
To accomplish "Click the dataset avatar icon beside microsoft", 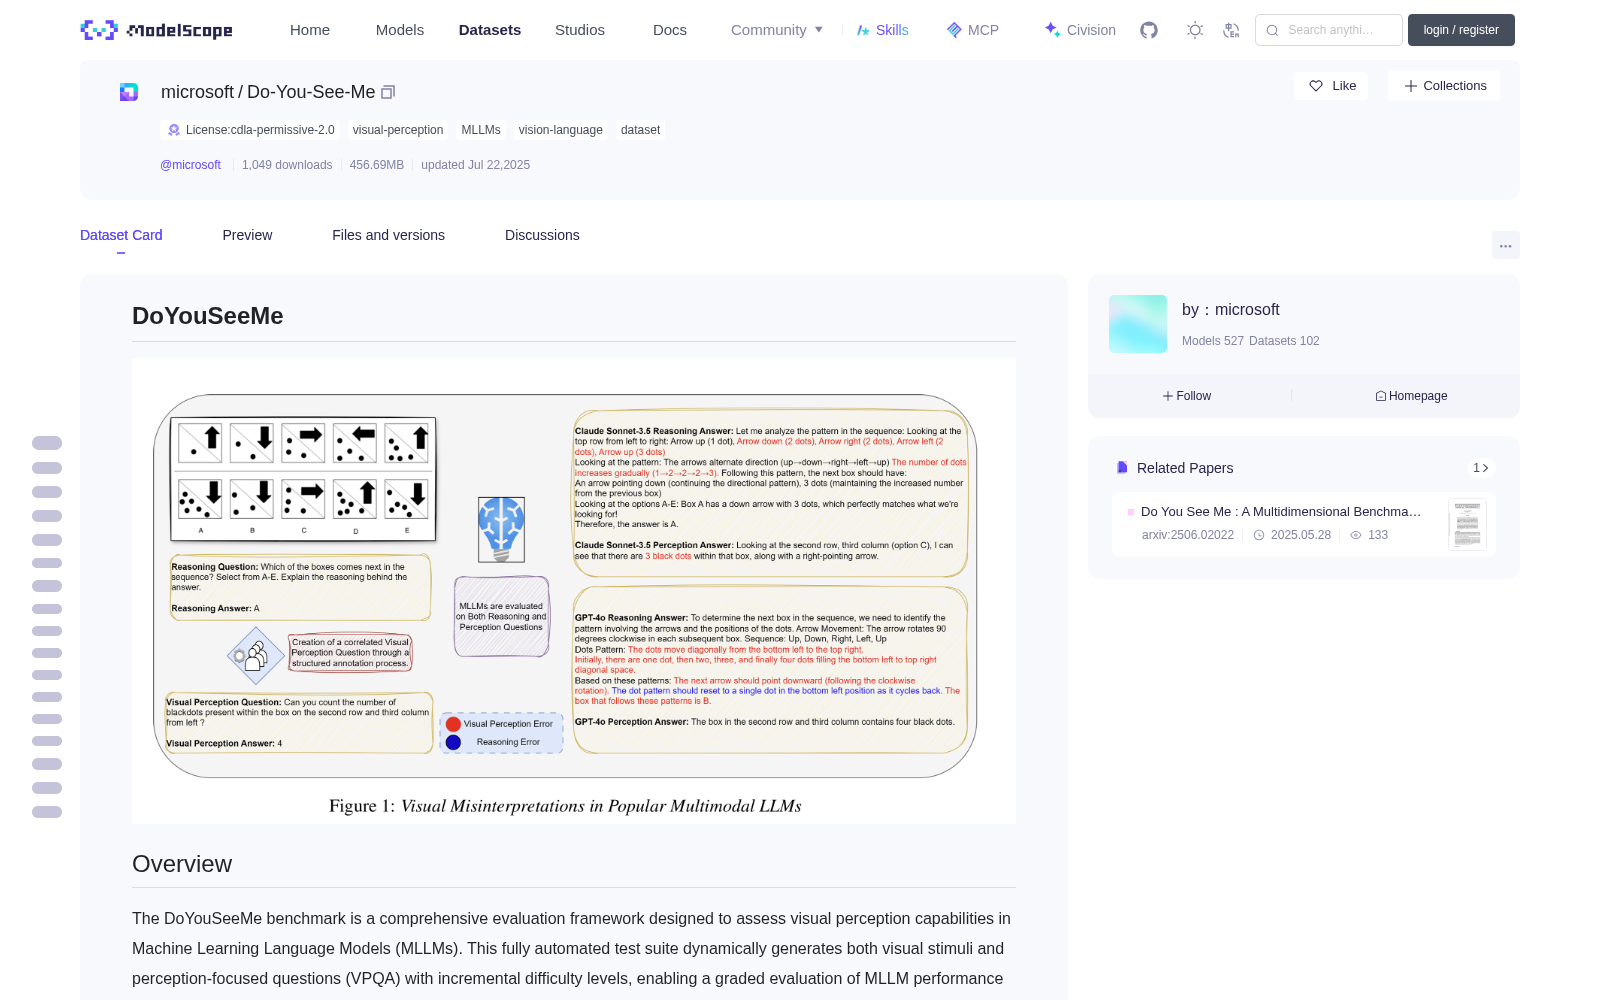I will tap(129, 92).
